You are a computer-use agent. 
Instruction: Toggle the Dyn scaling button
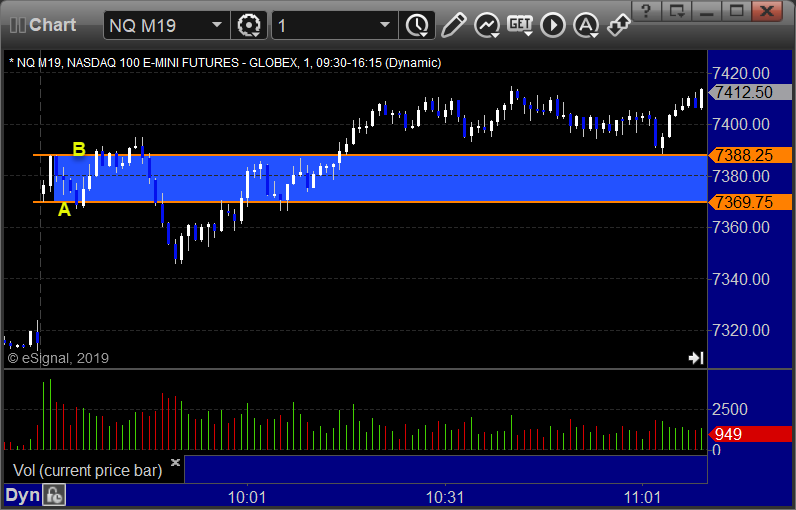(x=22, y=495)
